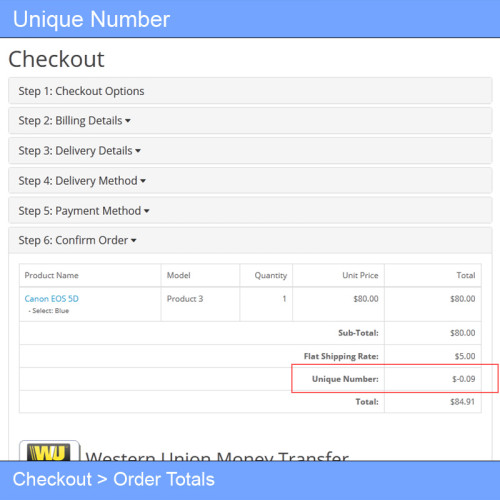Open the Canon EOS 5D product link
The height and width of the screenshot is (500, 500).
(x=52, y=299)
